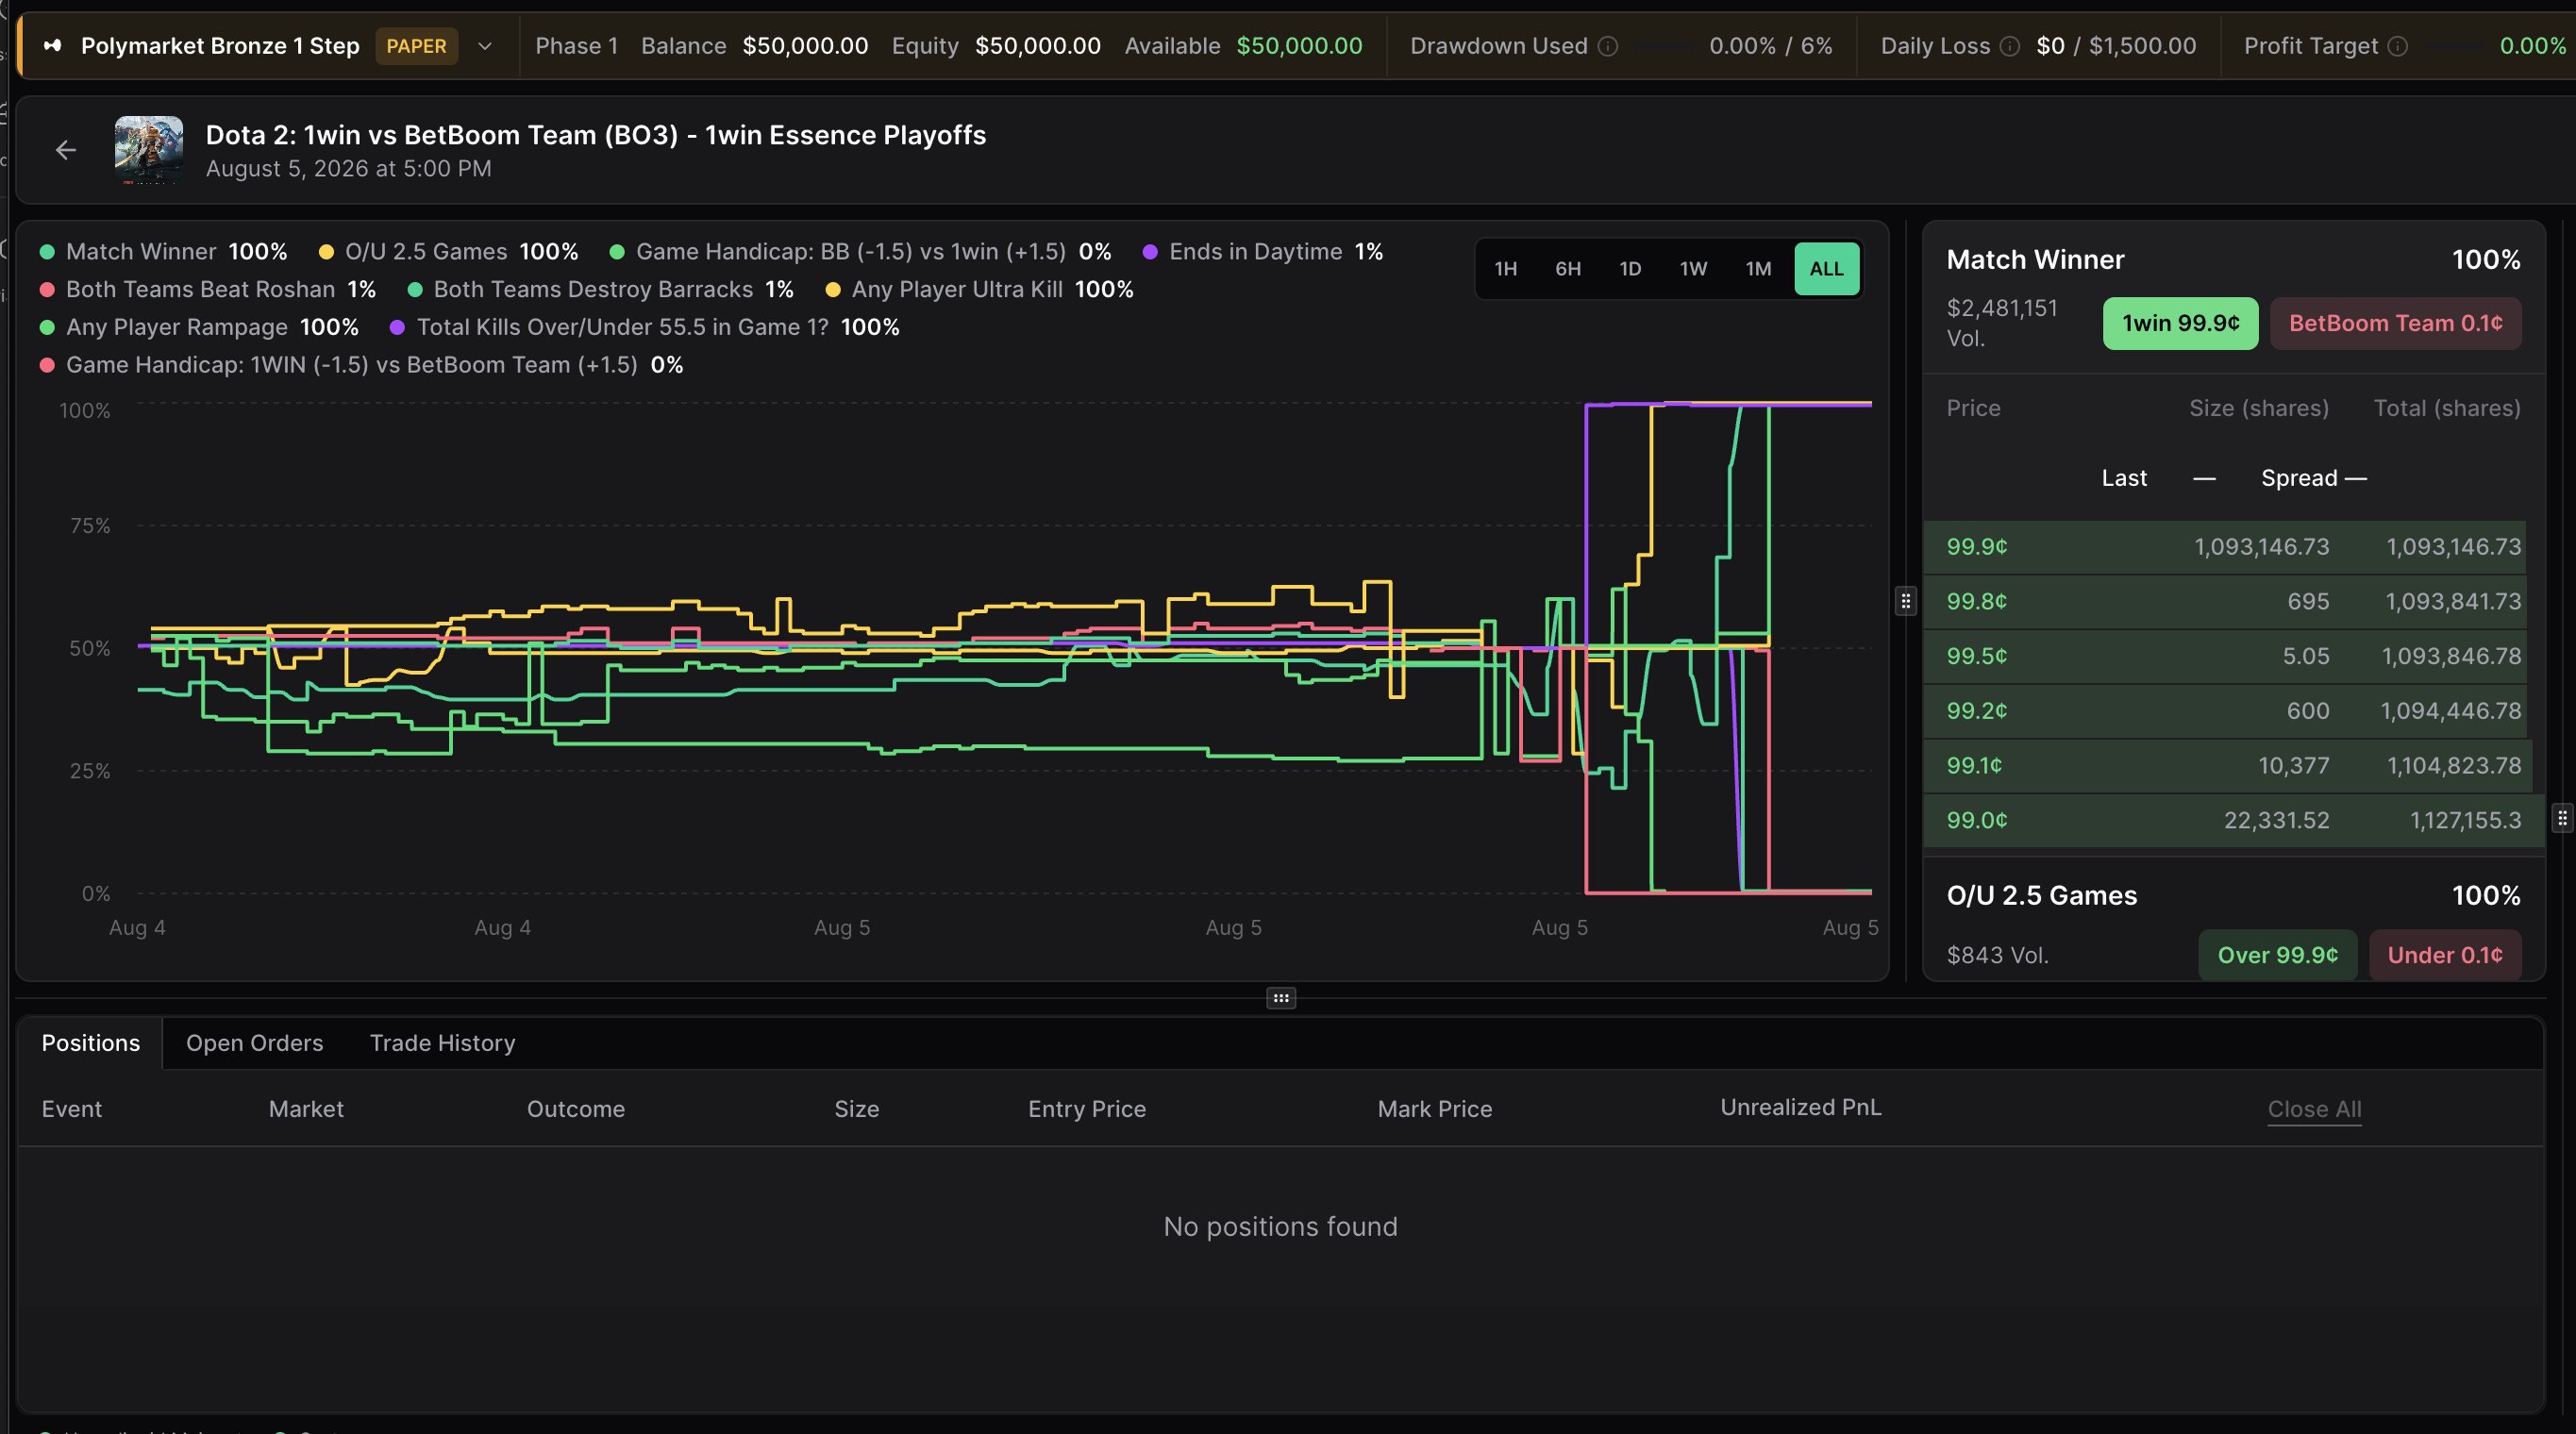Click the BetBoom Team 0.1¢ outcome button

[x=2395, y=324]
